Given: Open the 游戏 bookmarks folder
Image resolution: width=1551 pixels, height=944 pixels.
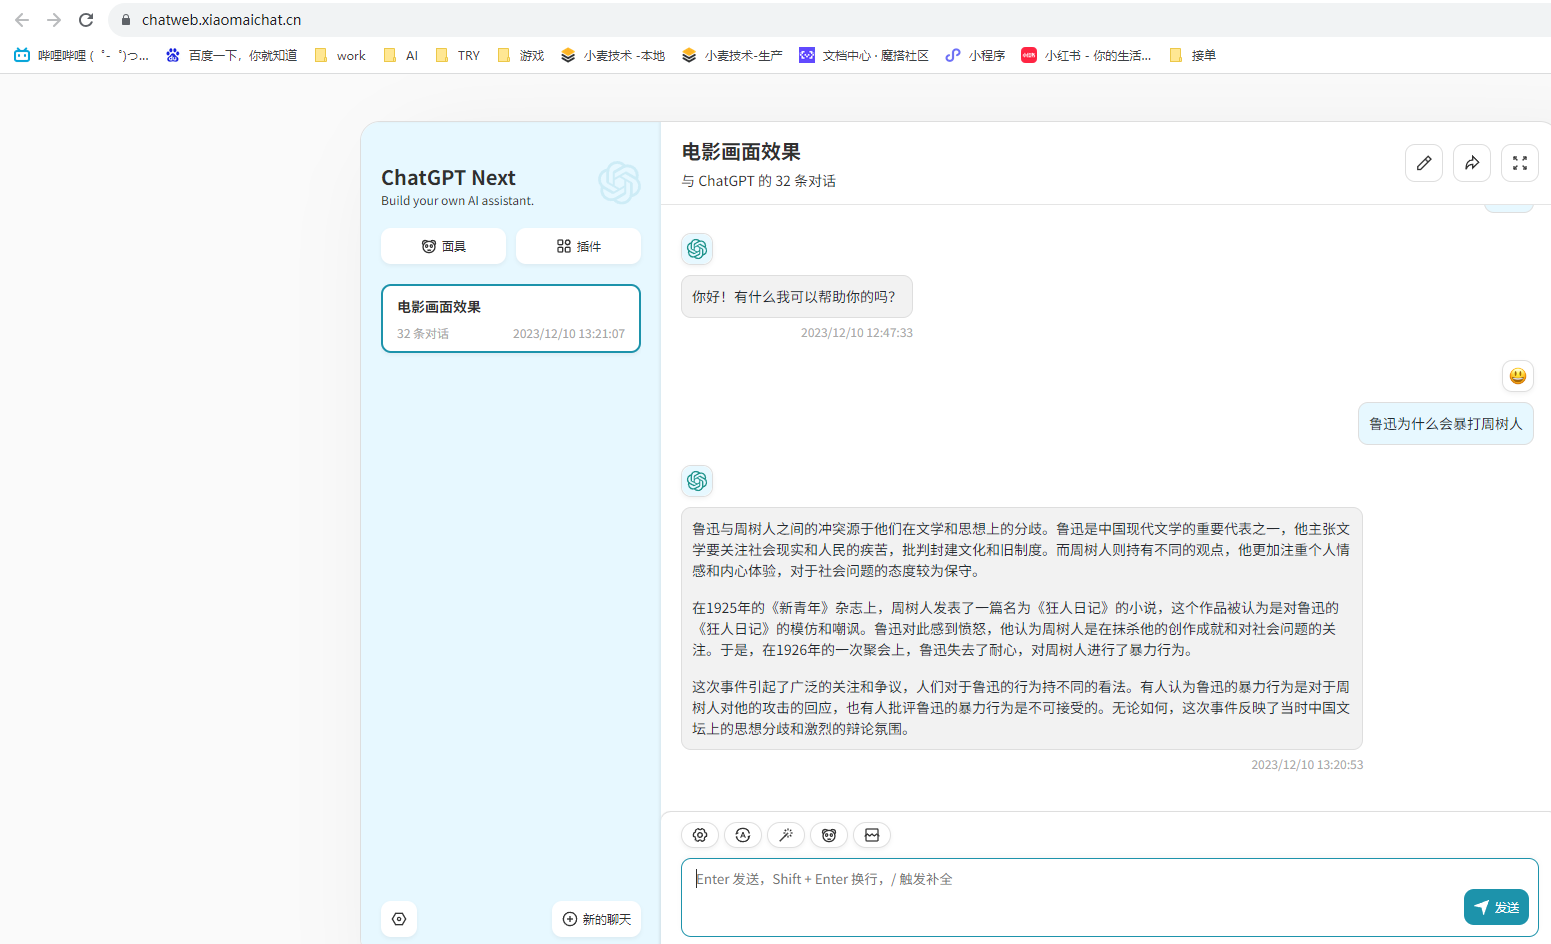Looking at the screenshot, I should (521, 56).
